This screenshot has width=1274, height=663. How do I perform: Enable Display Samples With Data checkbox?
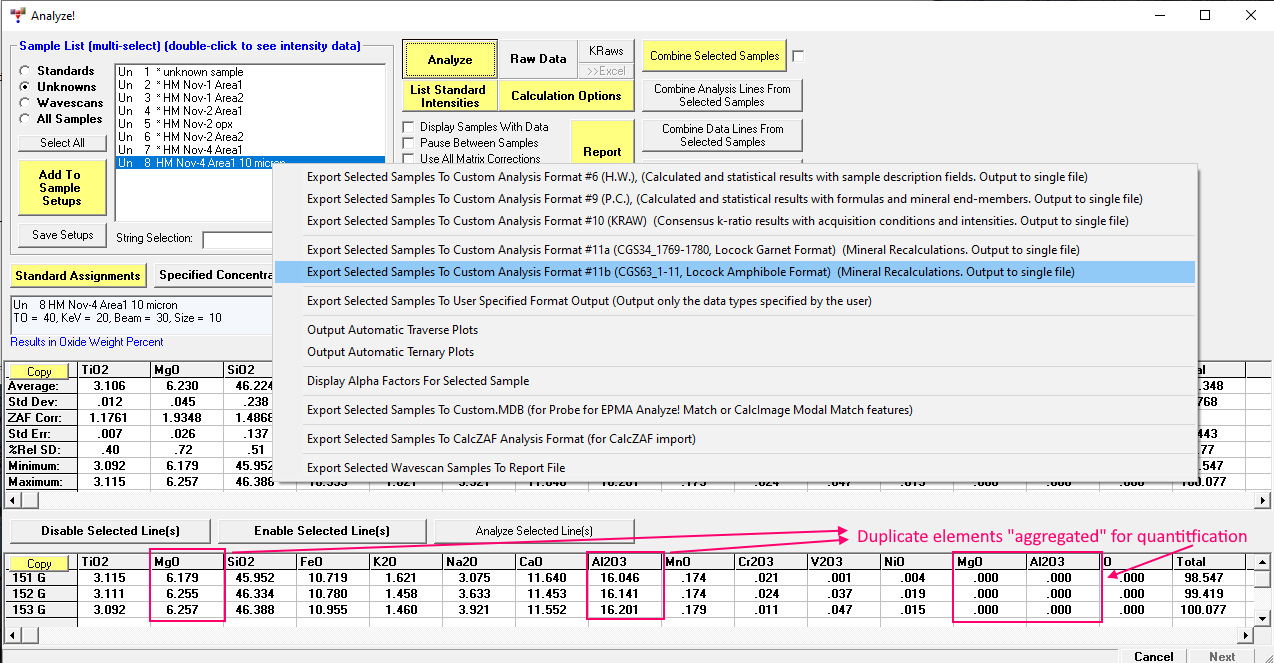point(408,127)
